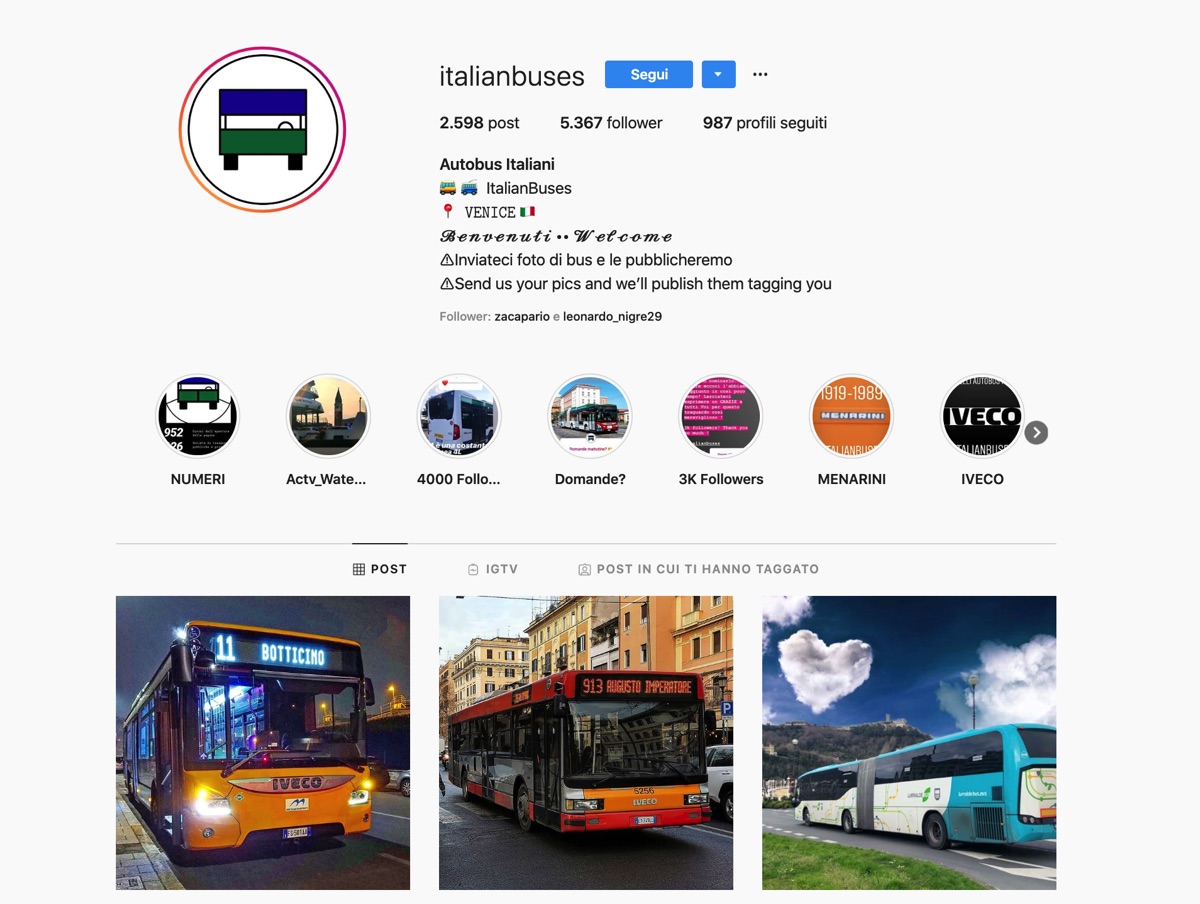Switch to the IGTV tab
Screen dimensions: 1200x904
492,569
